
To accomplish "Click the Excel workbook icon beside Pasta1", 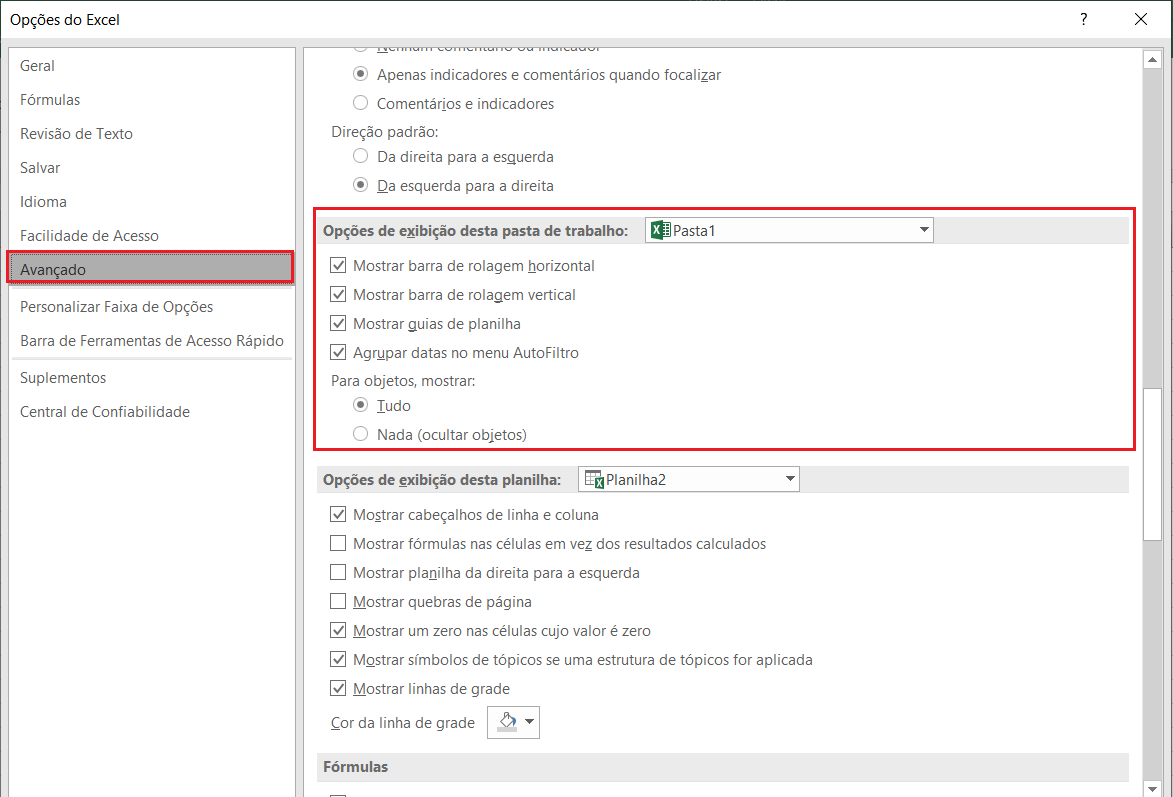I will (x=660, y=231).
